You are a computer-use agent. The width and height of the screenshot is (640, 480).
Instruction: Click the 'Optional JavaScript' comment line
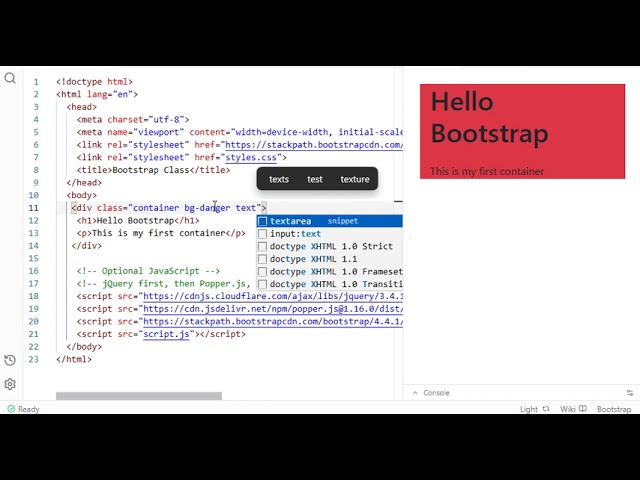point(148,271)
